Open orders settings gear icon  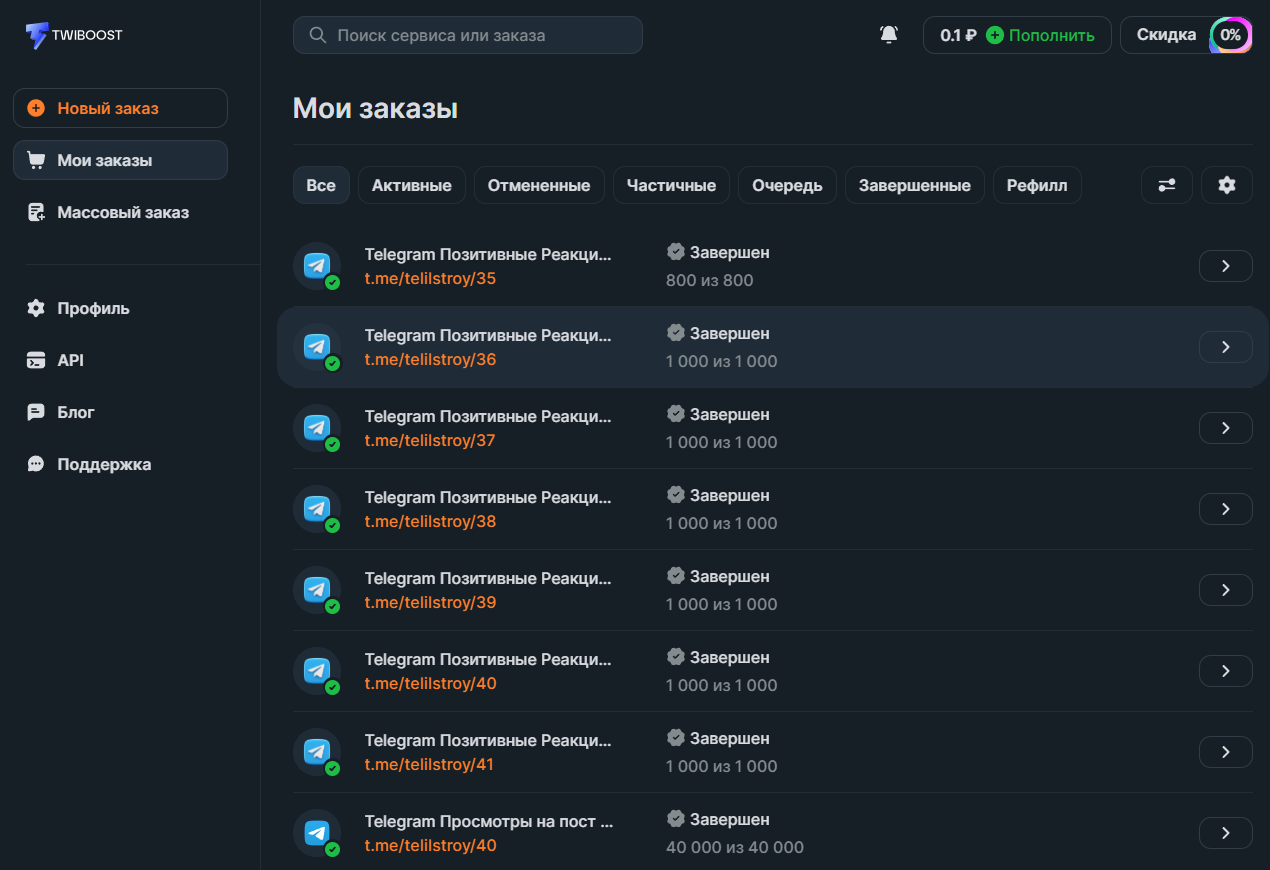tap(1226, 185)
